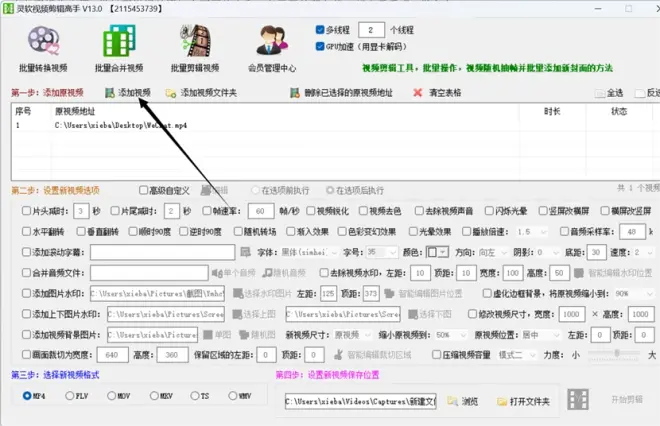Open 会员管理中心 icon
This screenshot has height=426, width=660.
pyautogui.click(x=272, y=40)
